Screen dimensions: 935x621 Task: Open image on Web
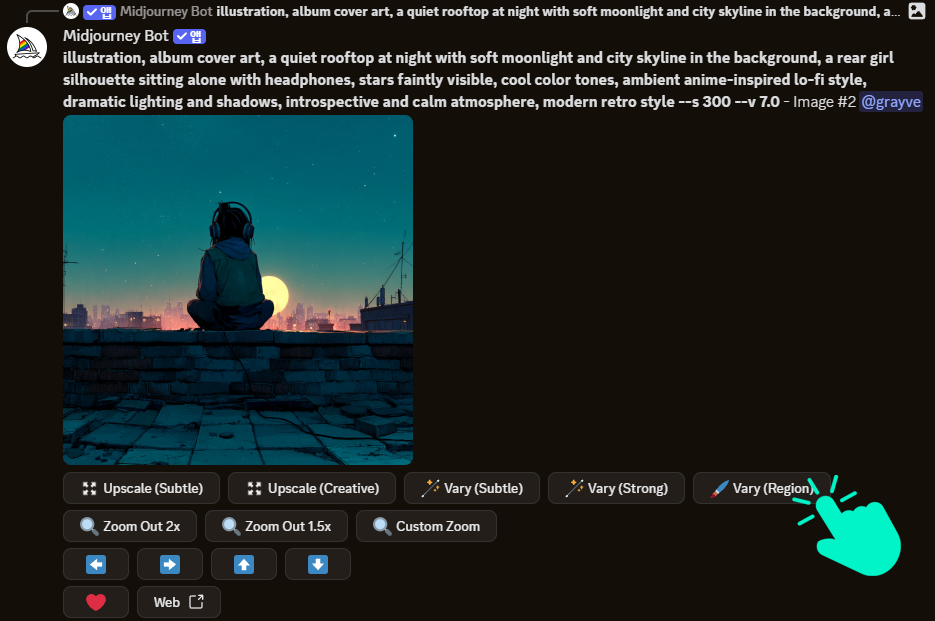179,602
